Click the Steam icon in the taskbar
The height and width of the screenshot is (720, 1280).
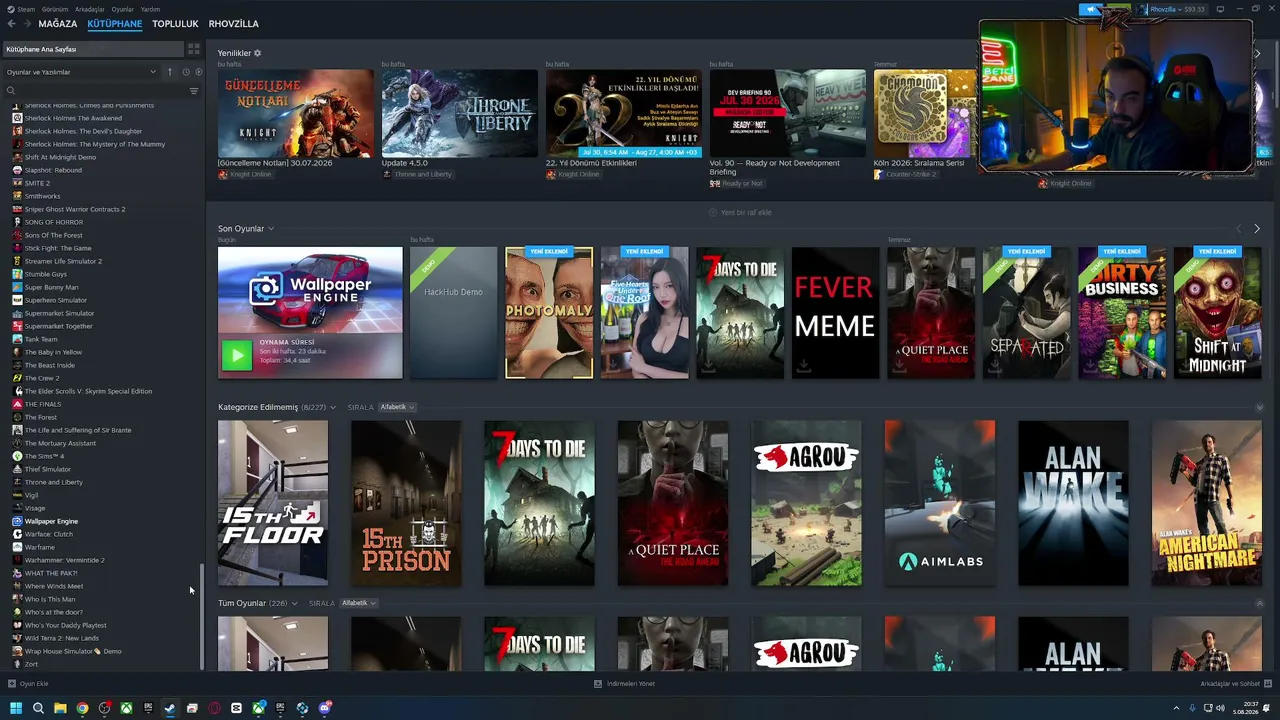pos(170,708)
